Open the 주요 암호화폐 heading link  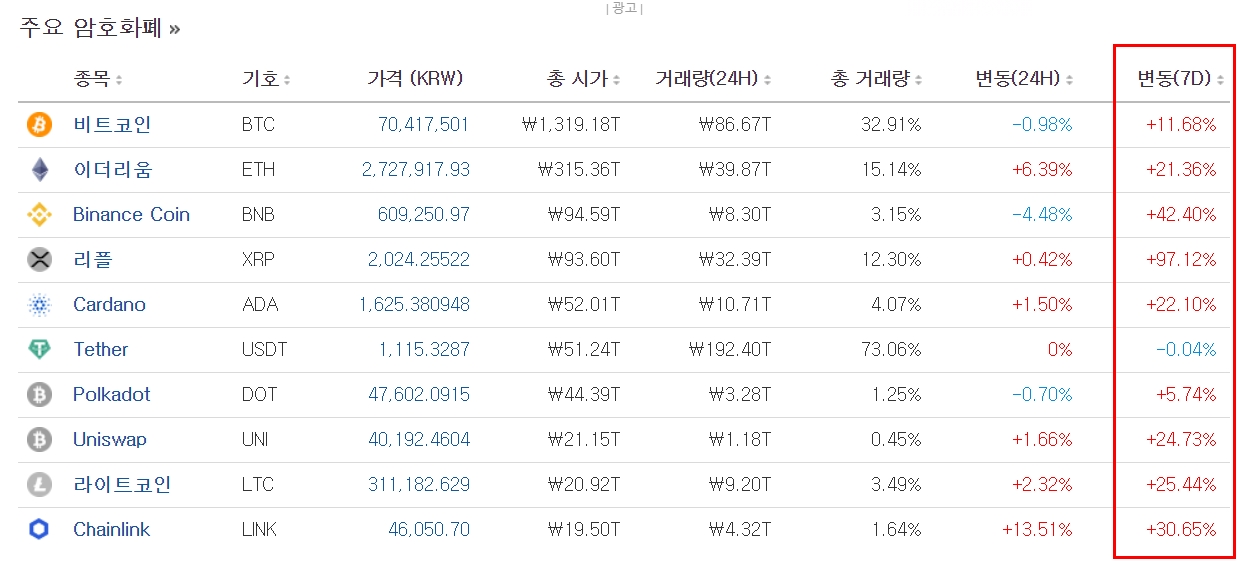click(100, 27)
